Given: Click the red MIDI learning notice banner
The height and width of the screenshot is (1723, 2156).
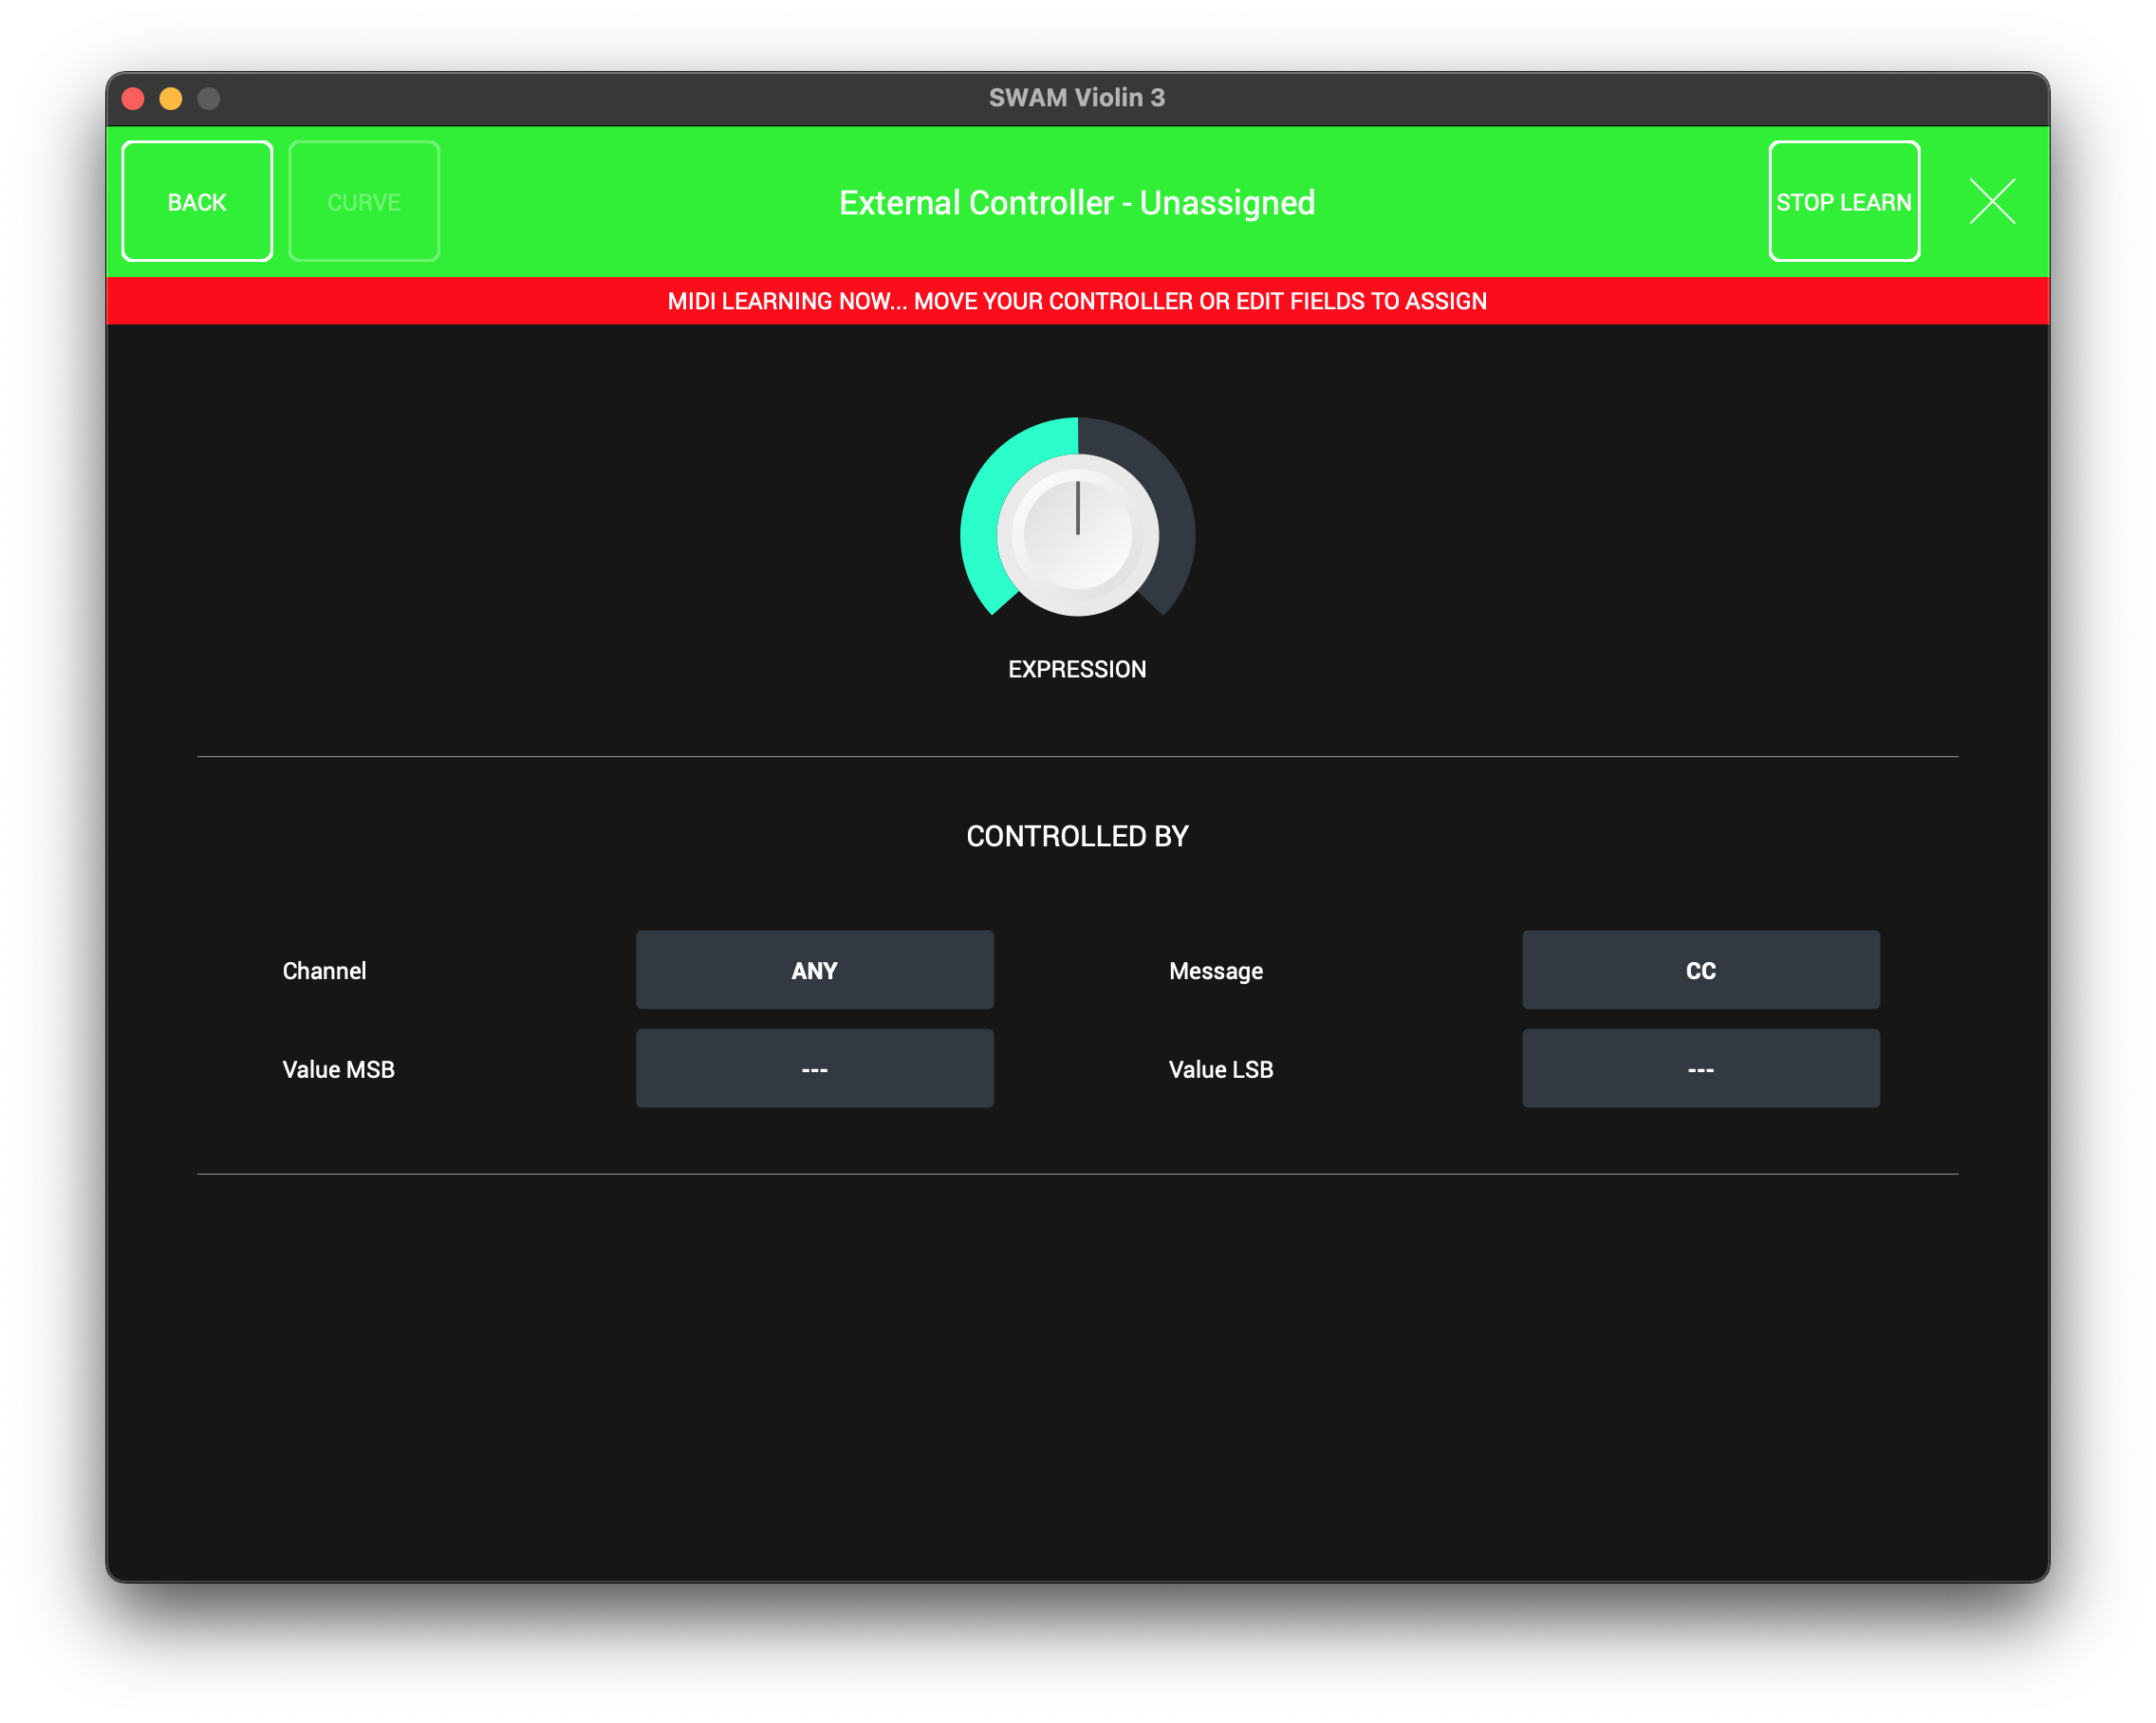Looking at the screenshot, I should [x=1077, y=301].
